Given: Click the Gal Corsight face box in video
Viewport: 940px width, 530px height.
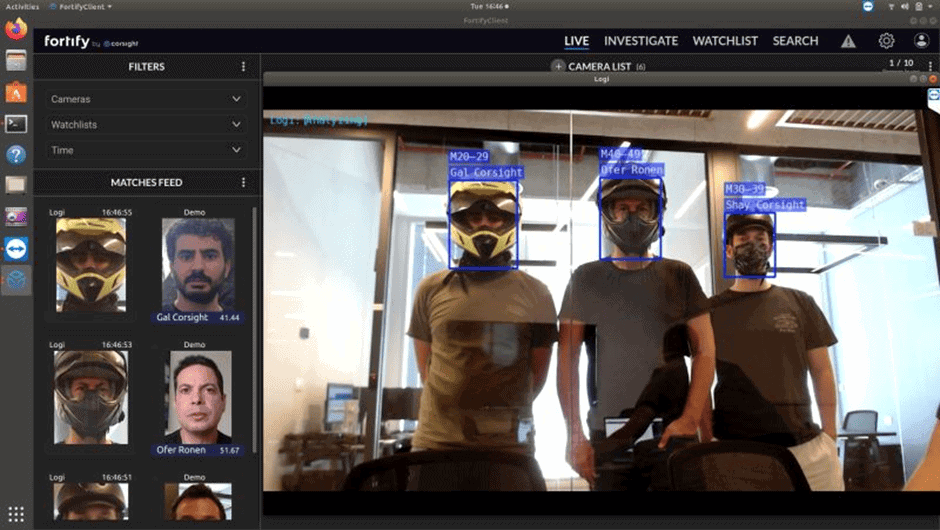Looking at the screenshot, I should coord(483,224).
